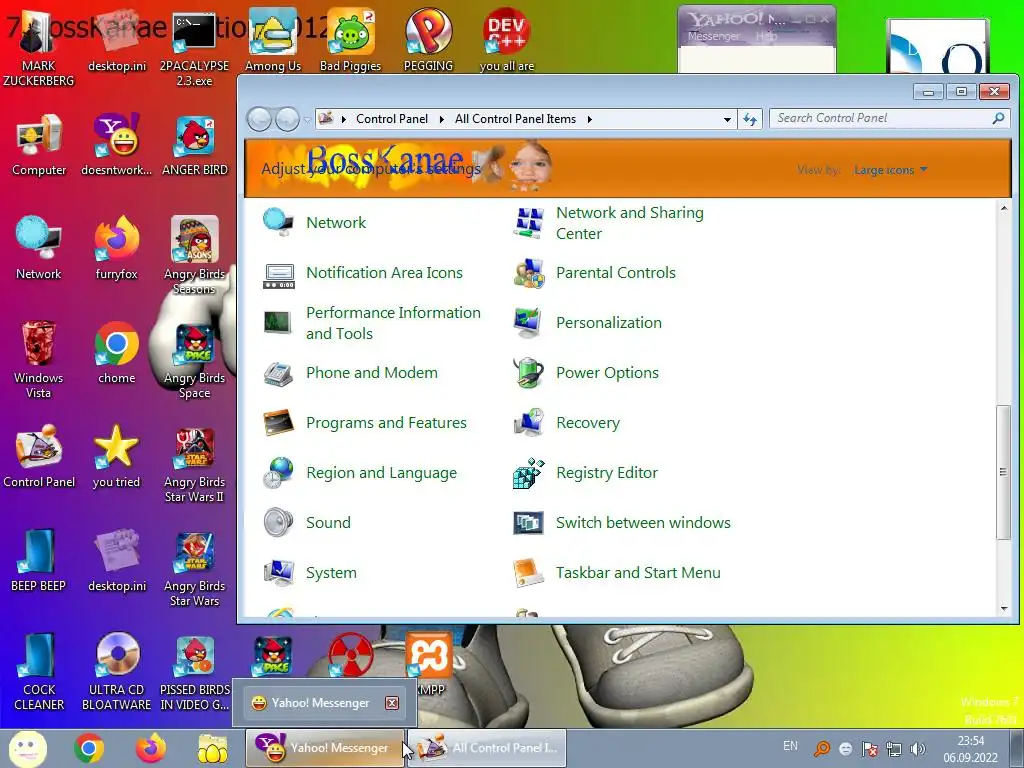Open volume speaker tray icon
This screenshot has width=1024, height=768.
pyautogui.click(x=918, y=749)
